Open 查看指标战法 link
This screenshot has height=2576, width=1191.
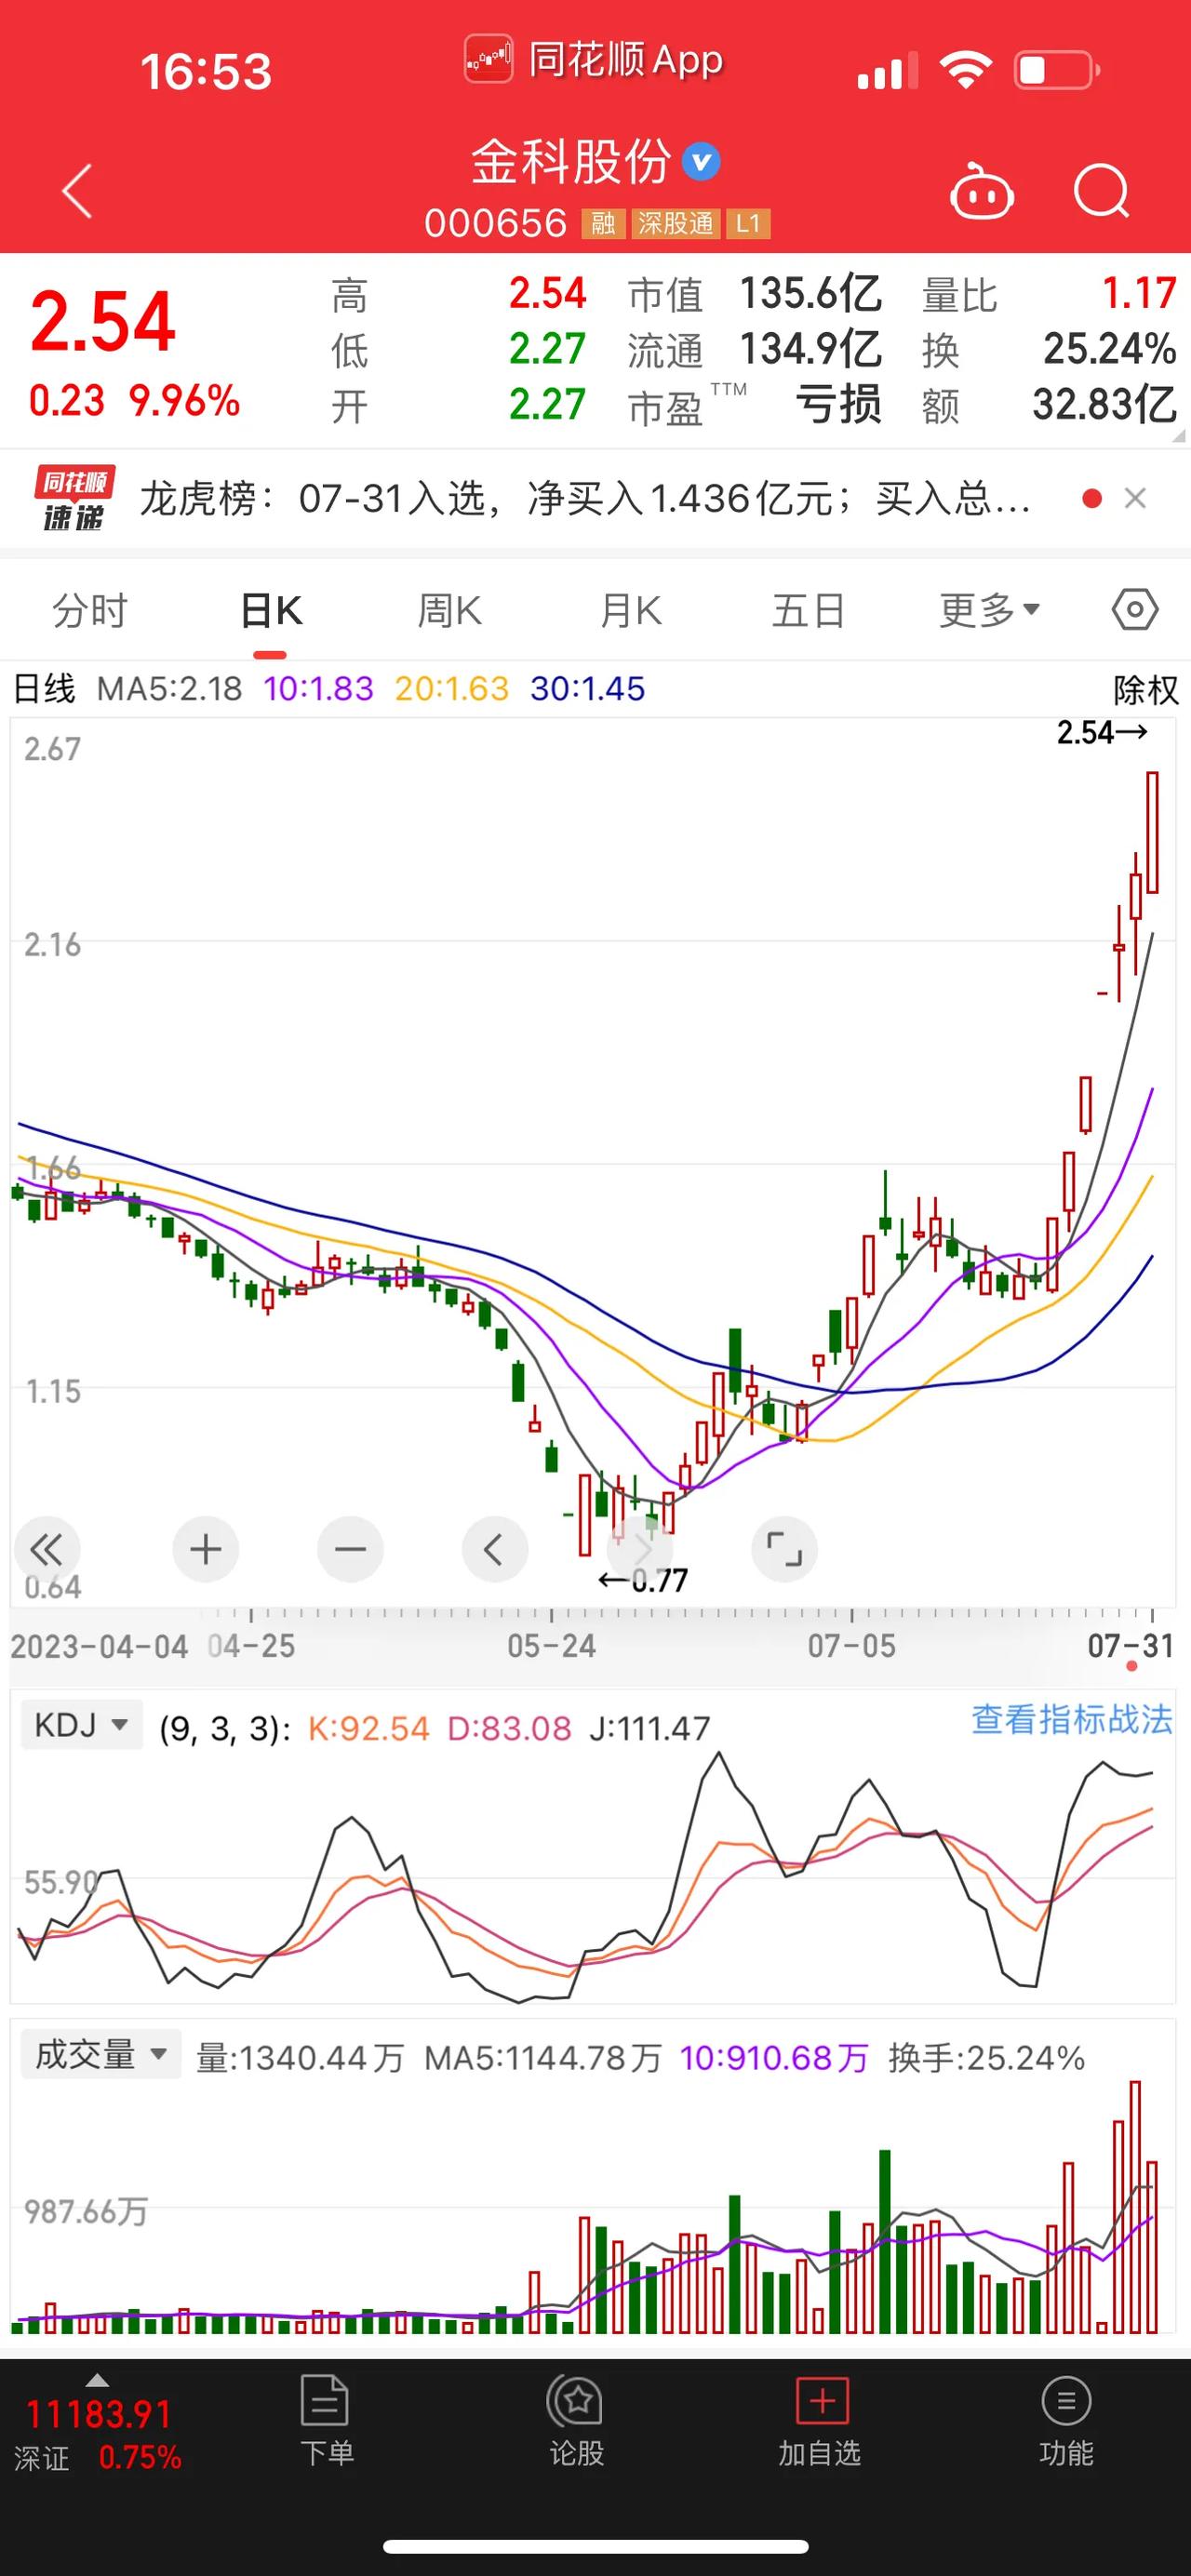pos(1072,1719)
